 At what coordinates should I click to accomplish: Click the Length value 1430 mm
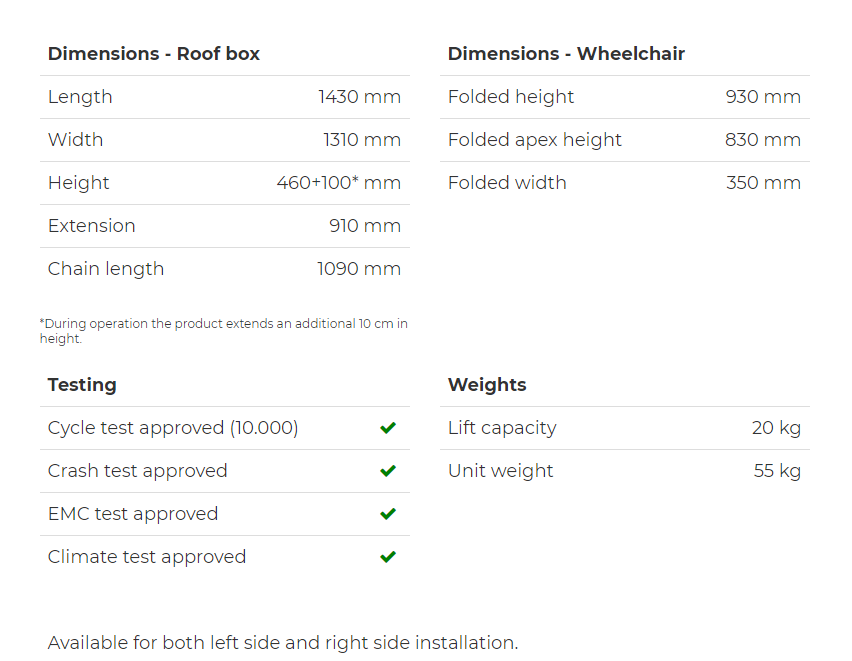(360, 97)
